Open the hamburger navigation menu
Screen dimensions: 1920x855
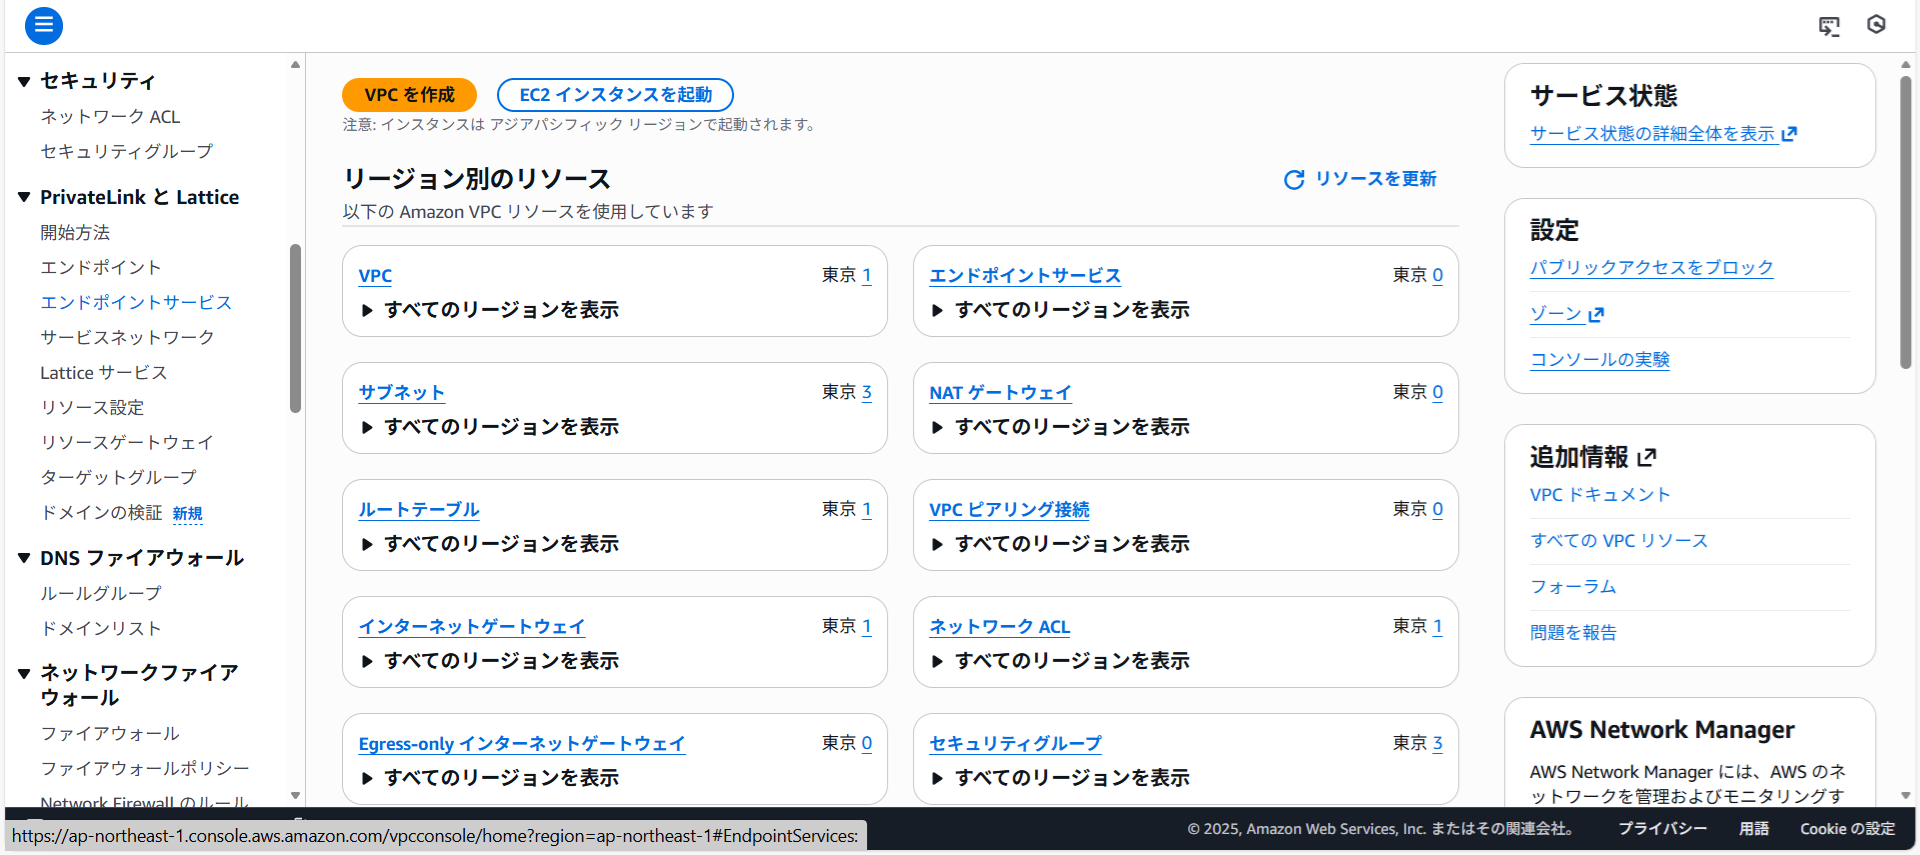click(43, 25)
